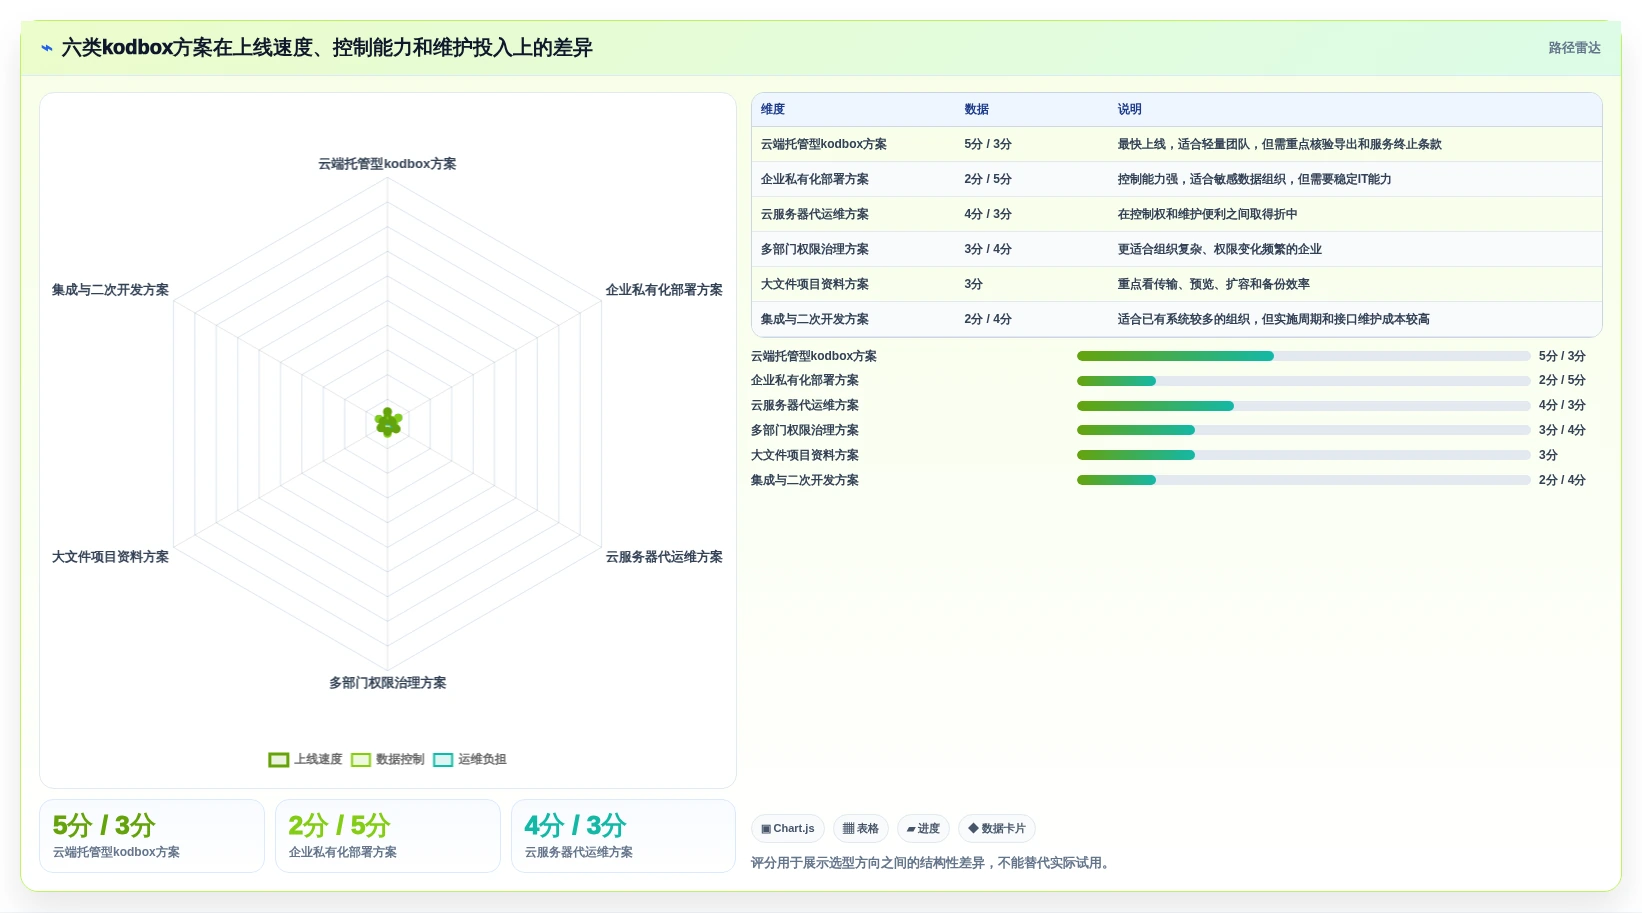The width and height of the screenshot is (1642, 913).
Task: Toggle the 运维负担 legend swatch
Action: tap(443, 760)
